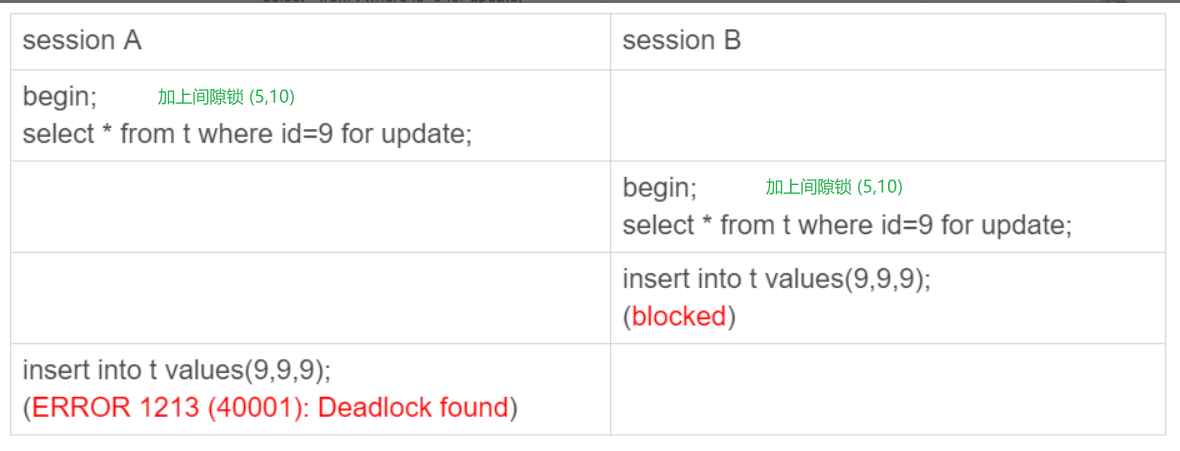Click the "session B" column header

(x=681, y=41)
